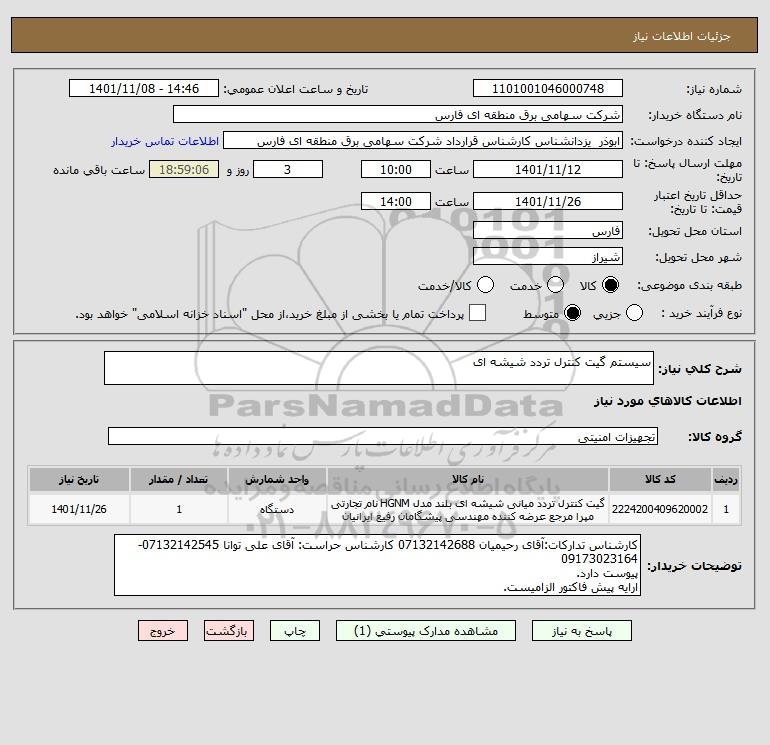Click the row number cell 1
770x745 pixels.
pos(726,509)
